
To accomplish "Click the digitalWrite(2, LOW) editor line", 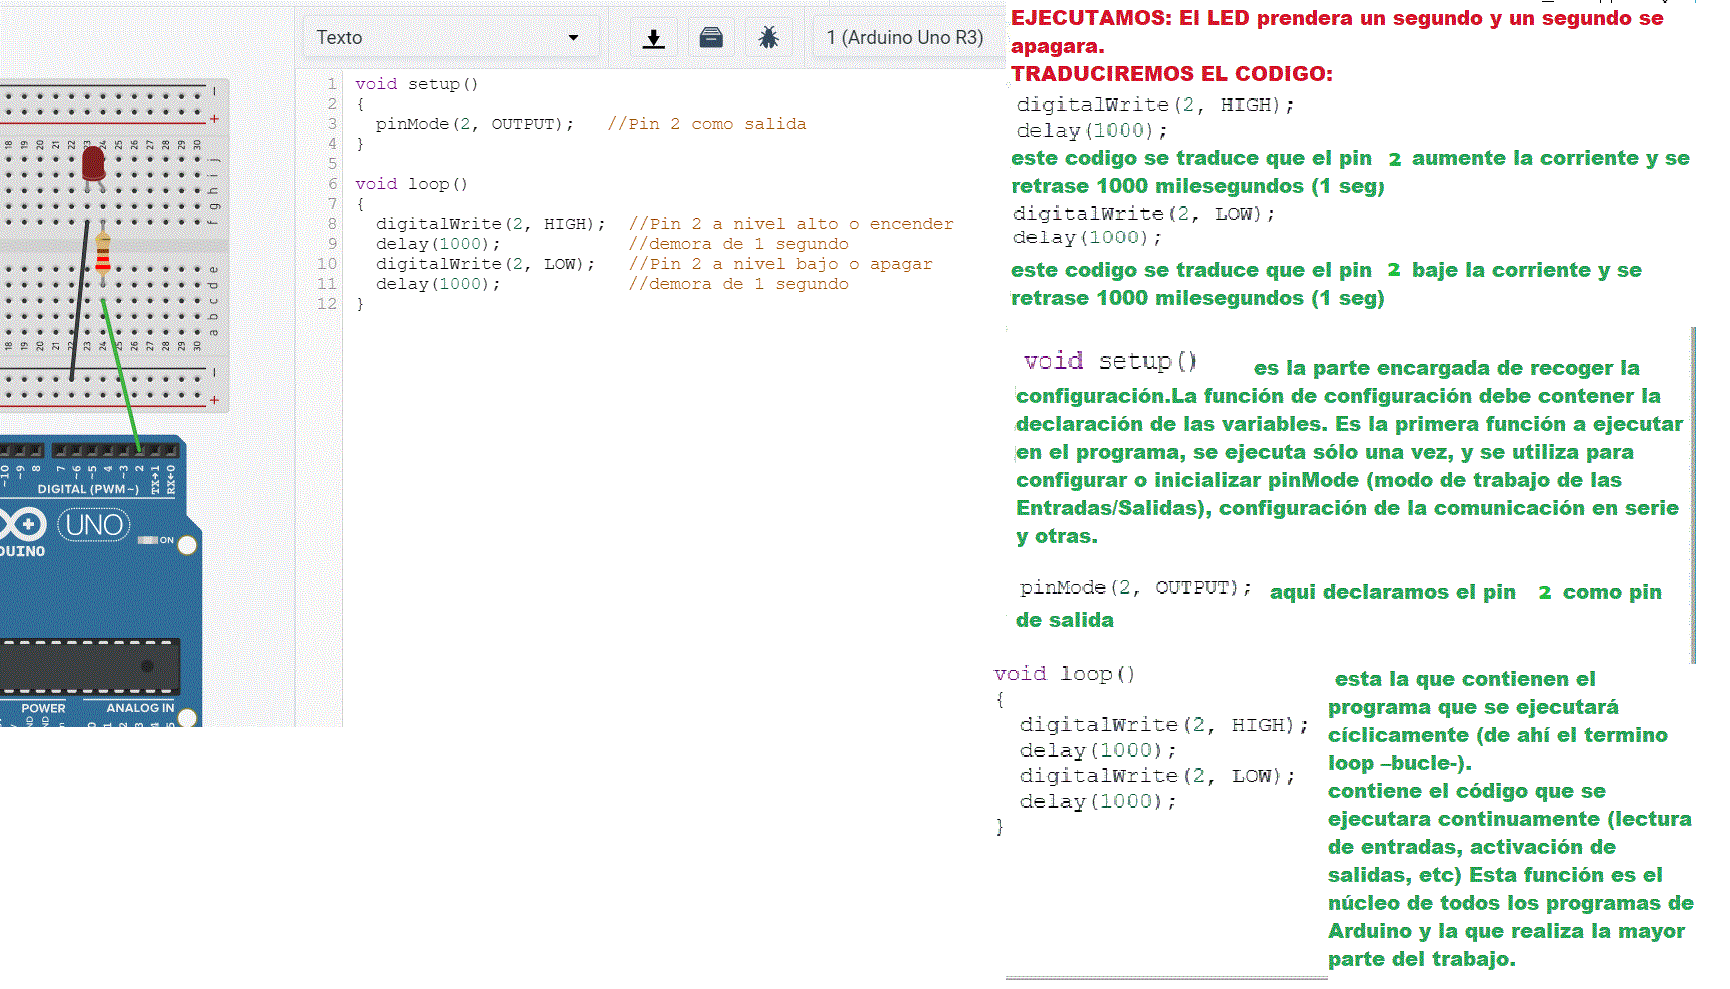I will pos(485,264).
